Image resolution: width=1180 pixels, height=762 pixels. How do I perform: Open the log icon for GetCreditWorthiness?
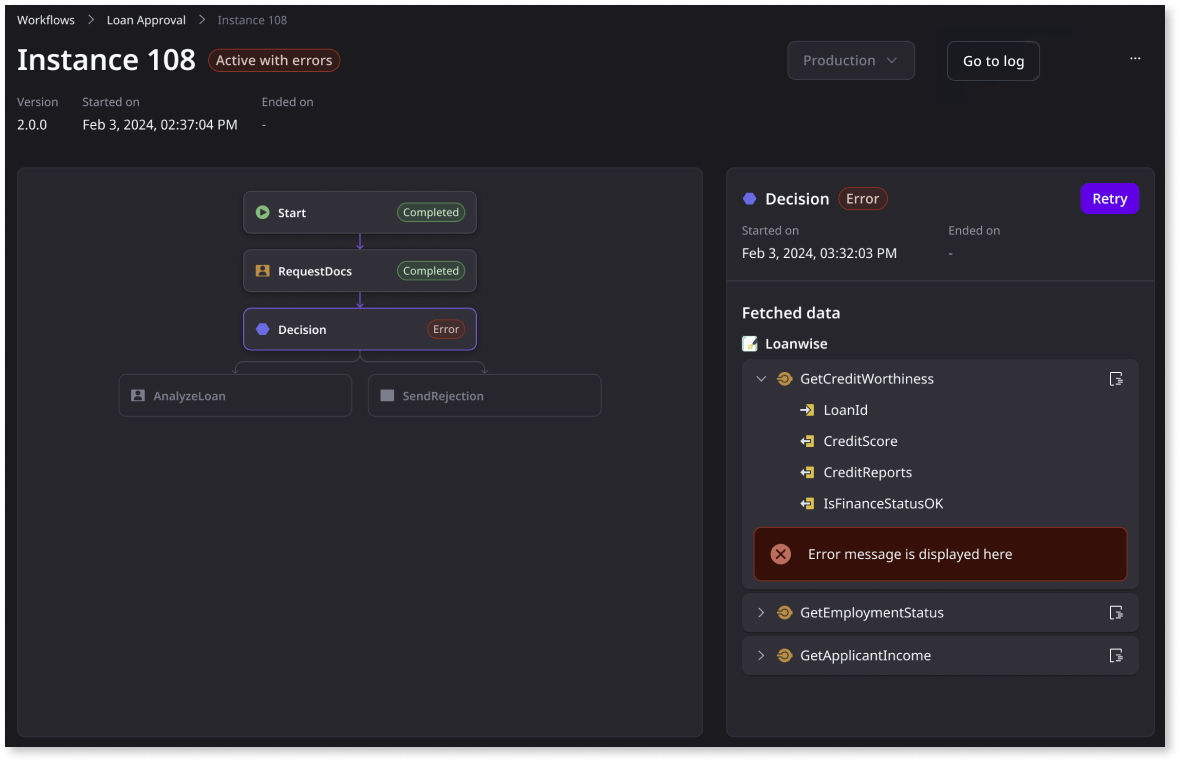(x=1117, y=378)
